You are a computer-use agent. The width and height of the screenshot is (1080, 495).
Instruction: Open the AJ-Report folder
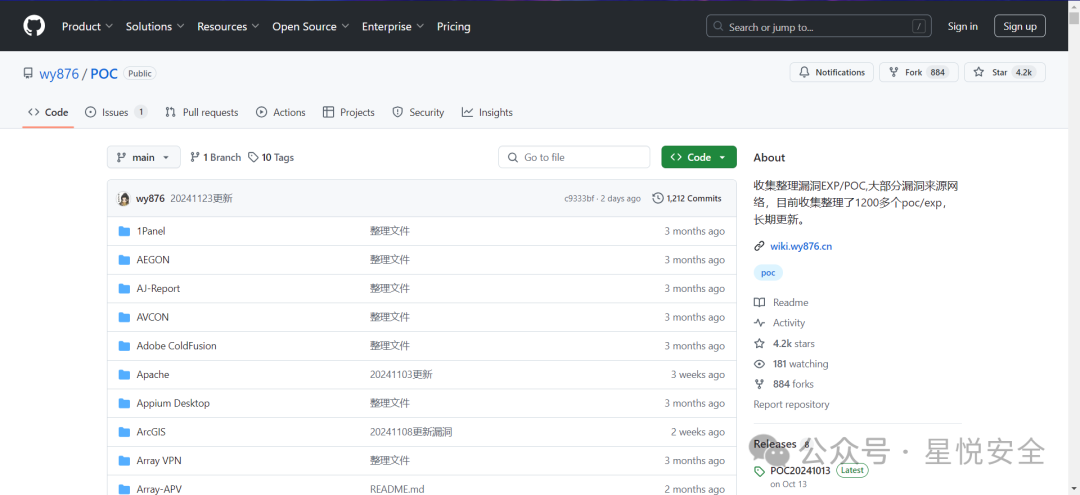click(158, 288)
